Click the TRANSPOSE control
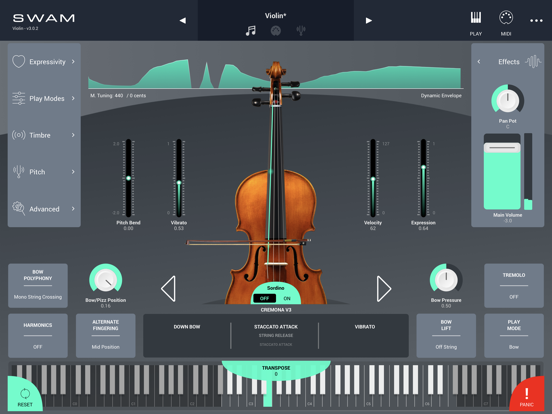The image size is (552, 414). [x=276, y=370]
